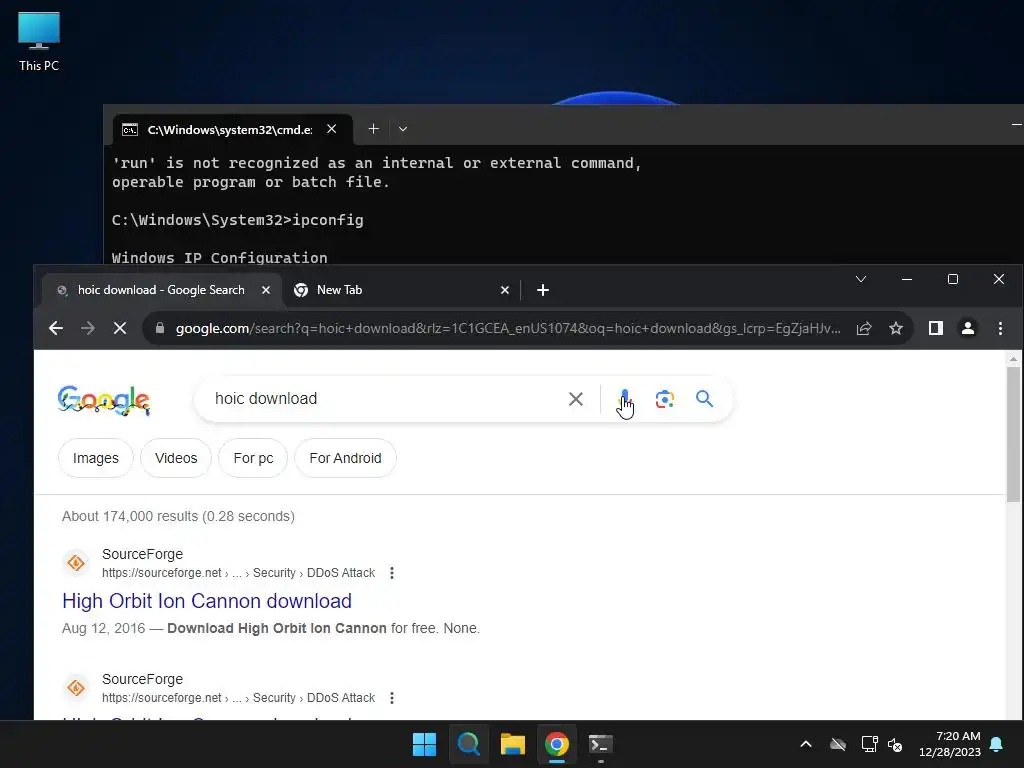Click About 174,000 results text
Screen dimensions: 1024x768
178,516
